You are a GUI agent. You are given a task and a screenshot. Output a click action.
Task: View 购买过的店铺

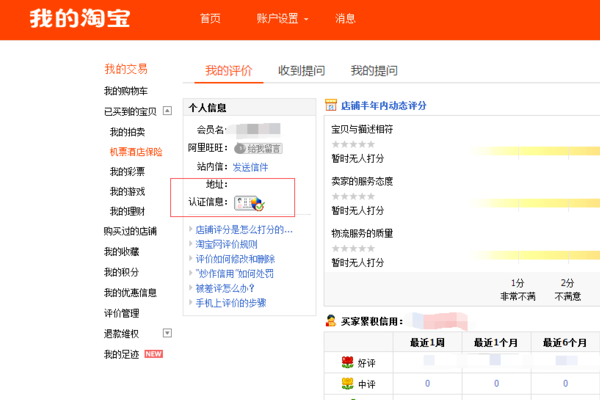[x=130, y=231]
